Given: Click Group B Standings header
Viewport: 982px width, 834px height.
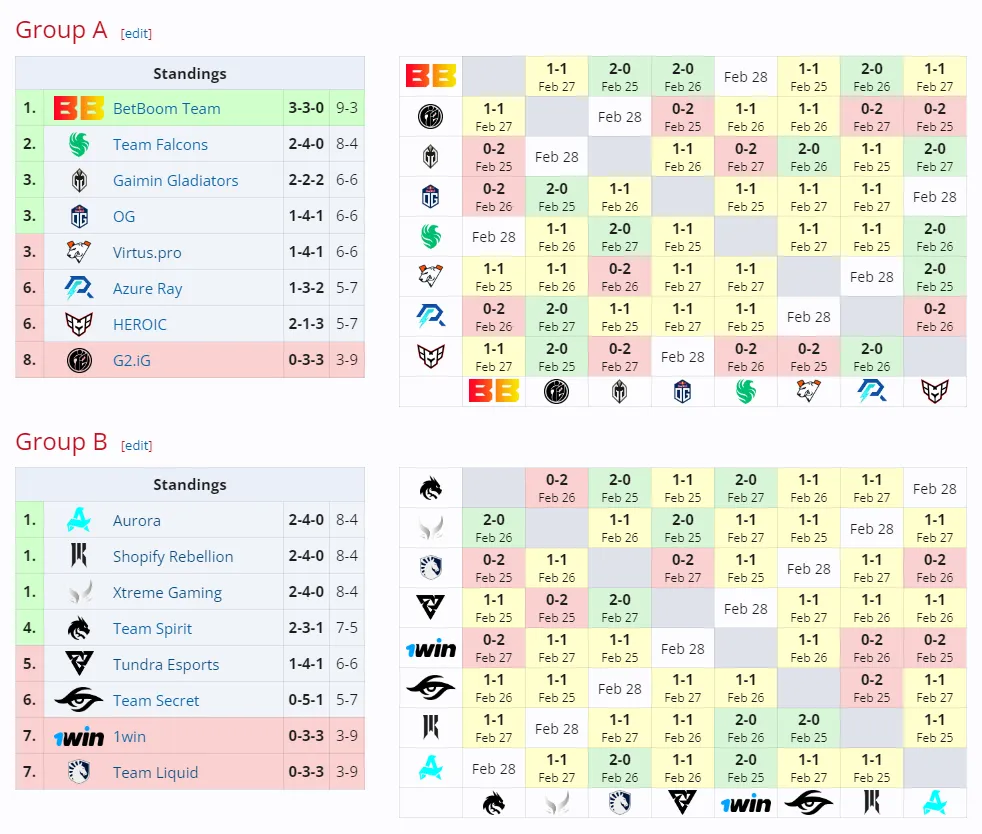Looking at the screenshot, I should (x=190, y=485).
